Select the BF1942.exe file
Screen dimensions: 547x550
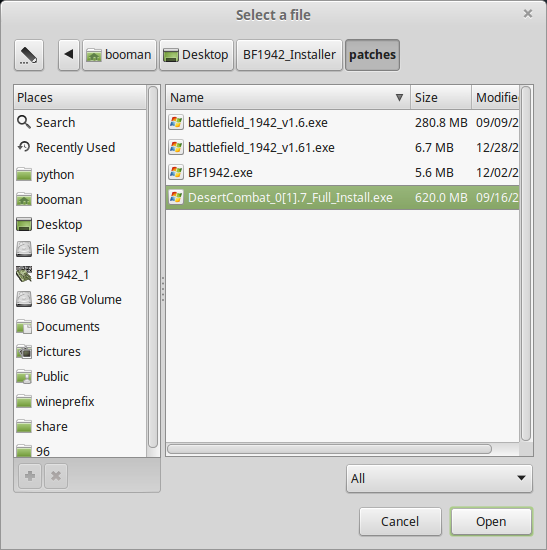[342, 173]
